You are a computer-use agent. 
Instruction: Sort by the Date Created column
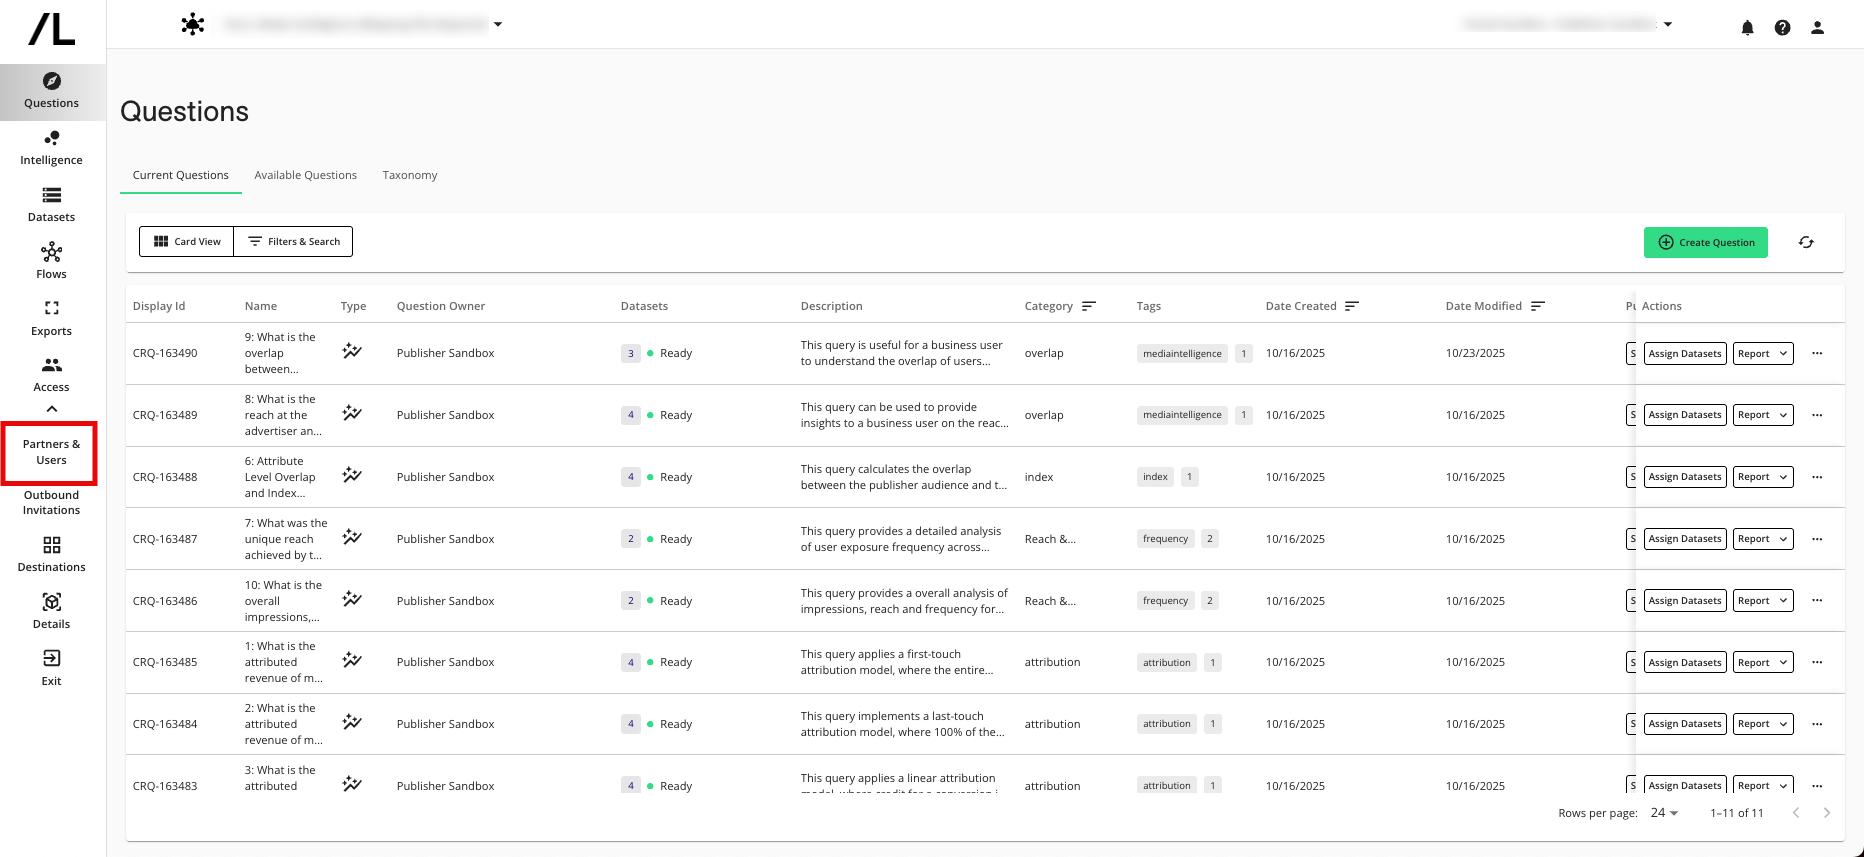click(x=1352, y=306)
